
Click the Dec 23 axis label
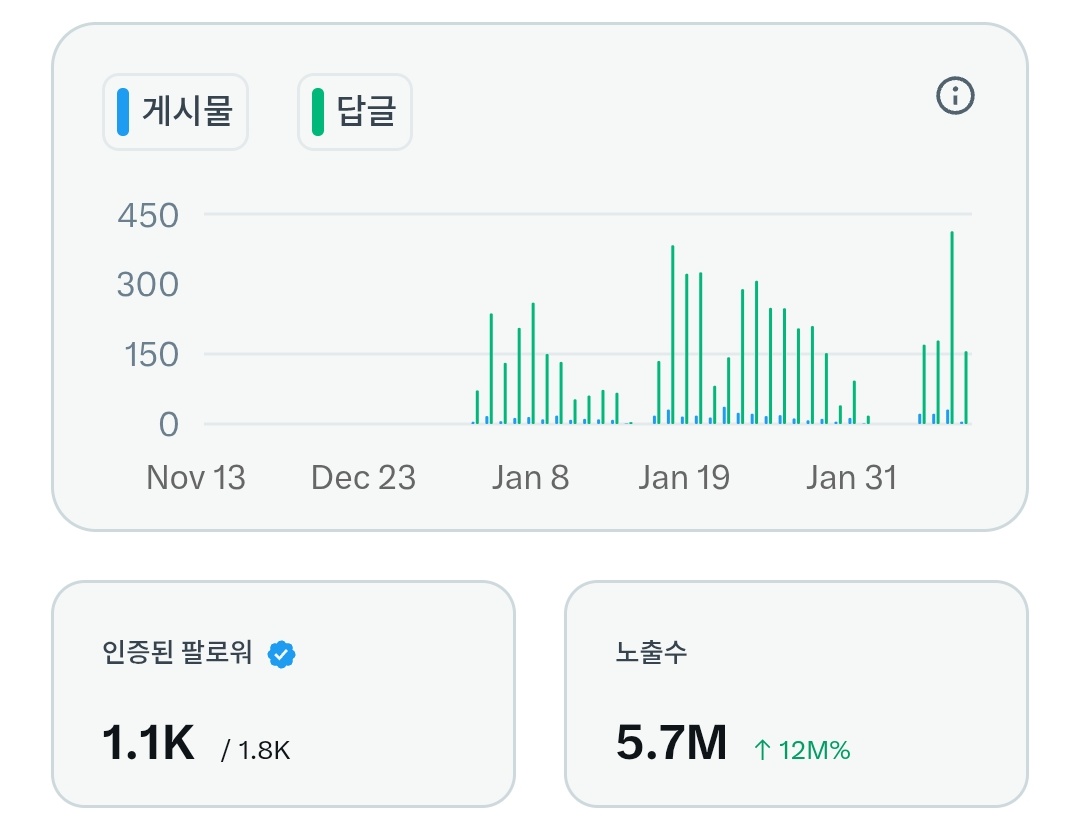pyautogui.click(x=363, y=477)
